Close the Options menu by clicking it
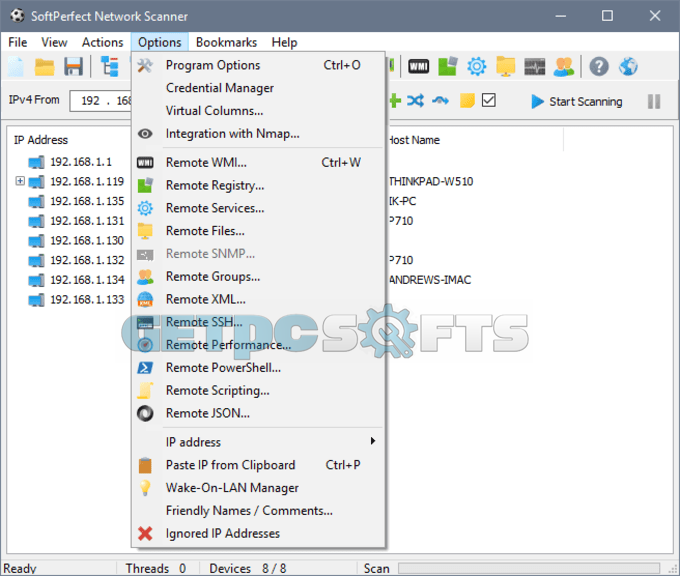The height and width of the screenshot is (576, 680). pyautogui.click(x=160, y=42)
